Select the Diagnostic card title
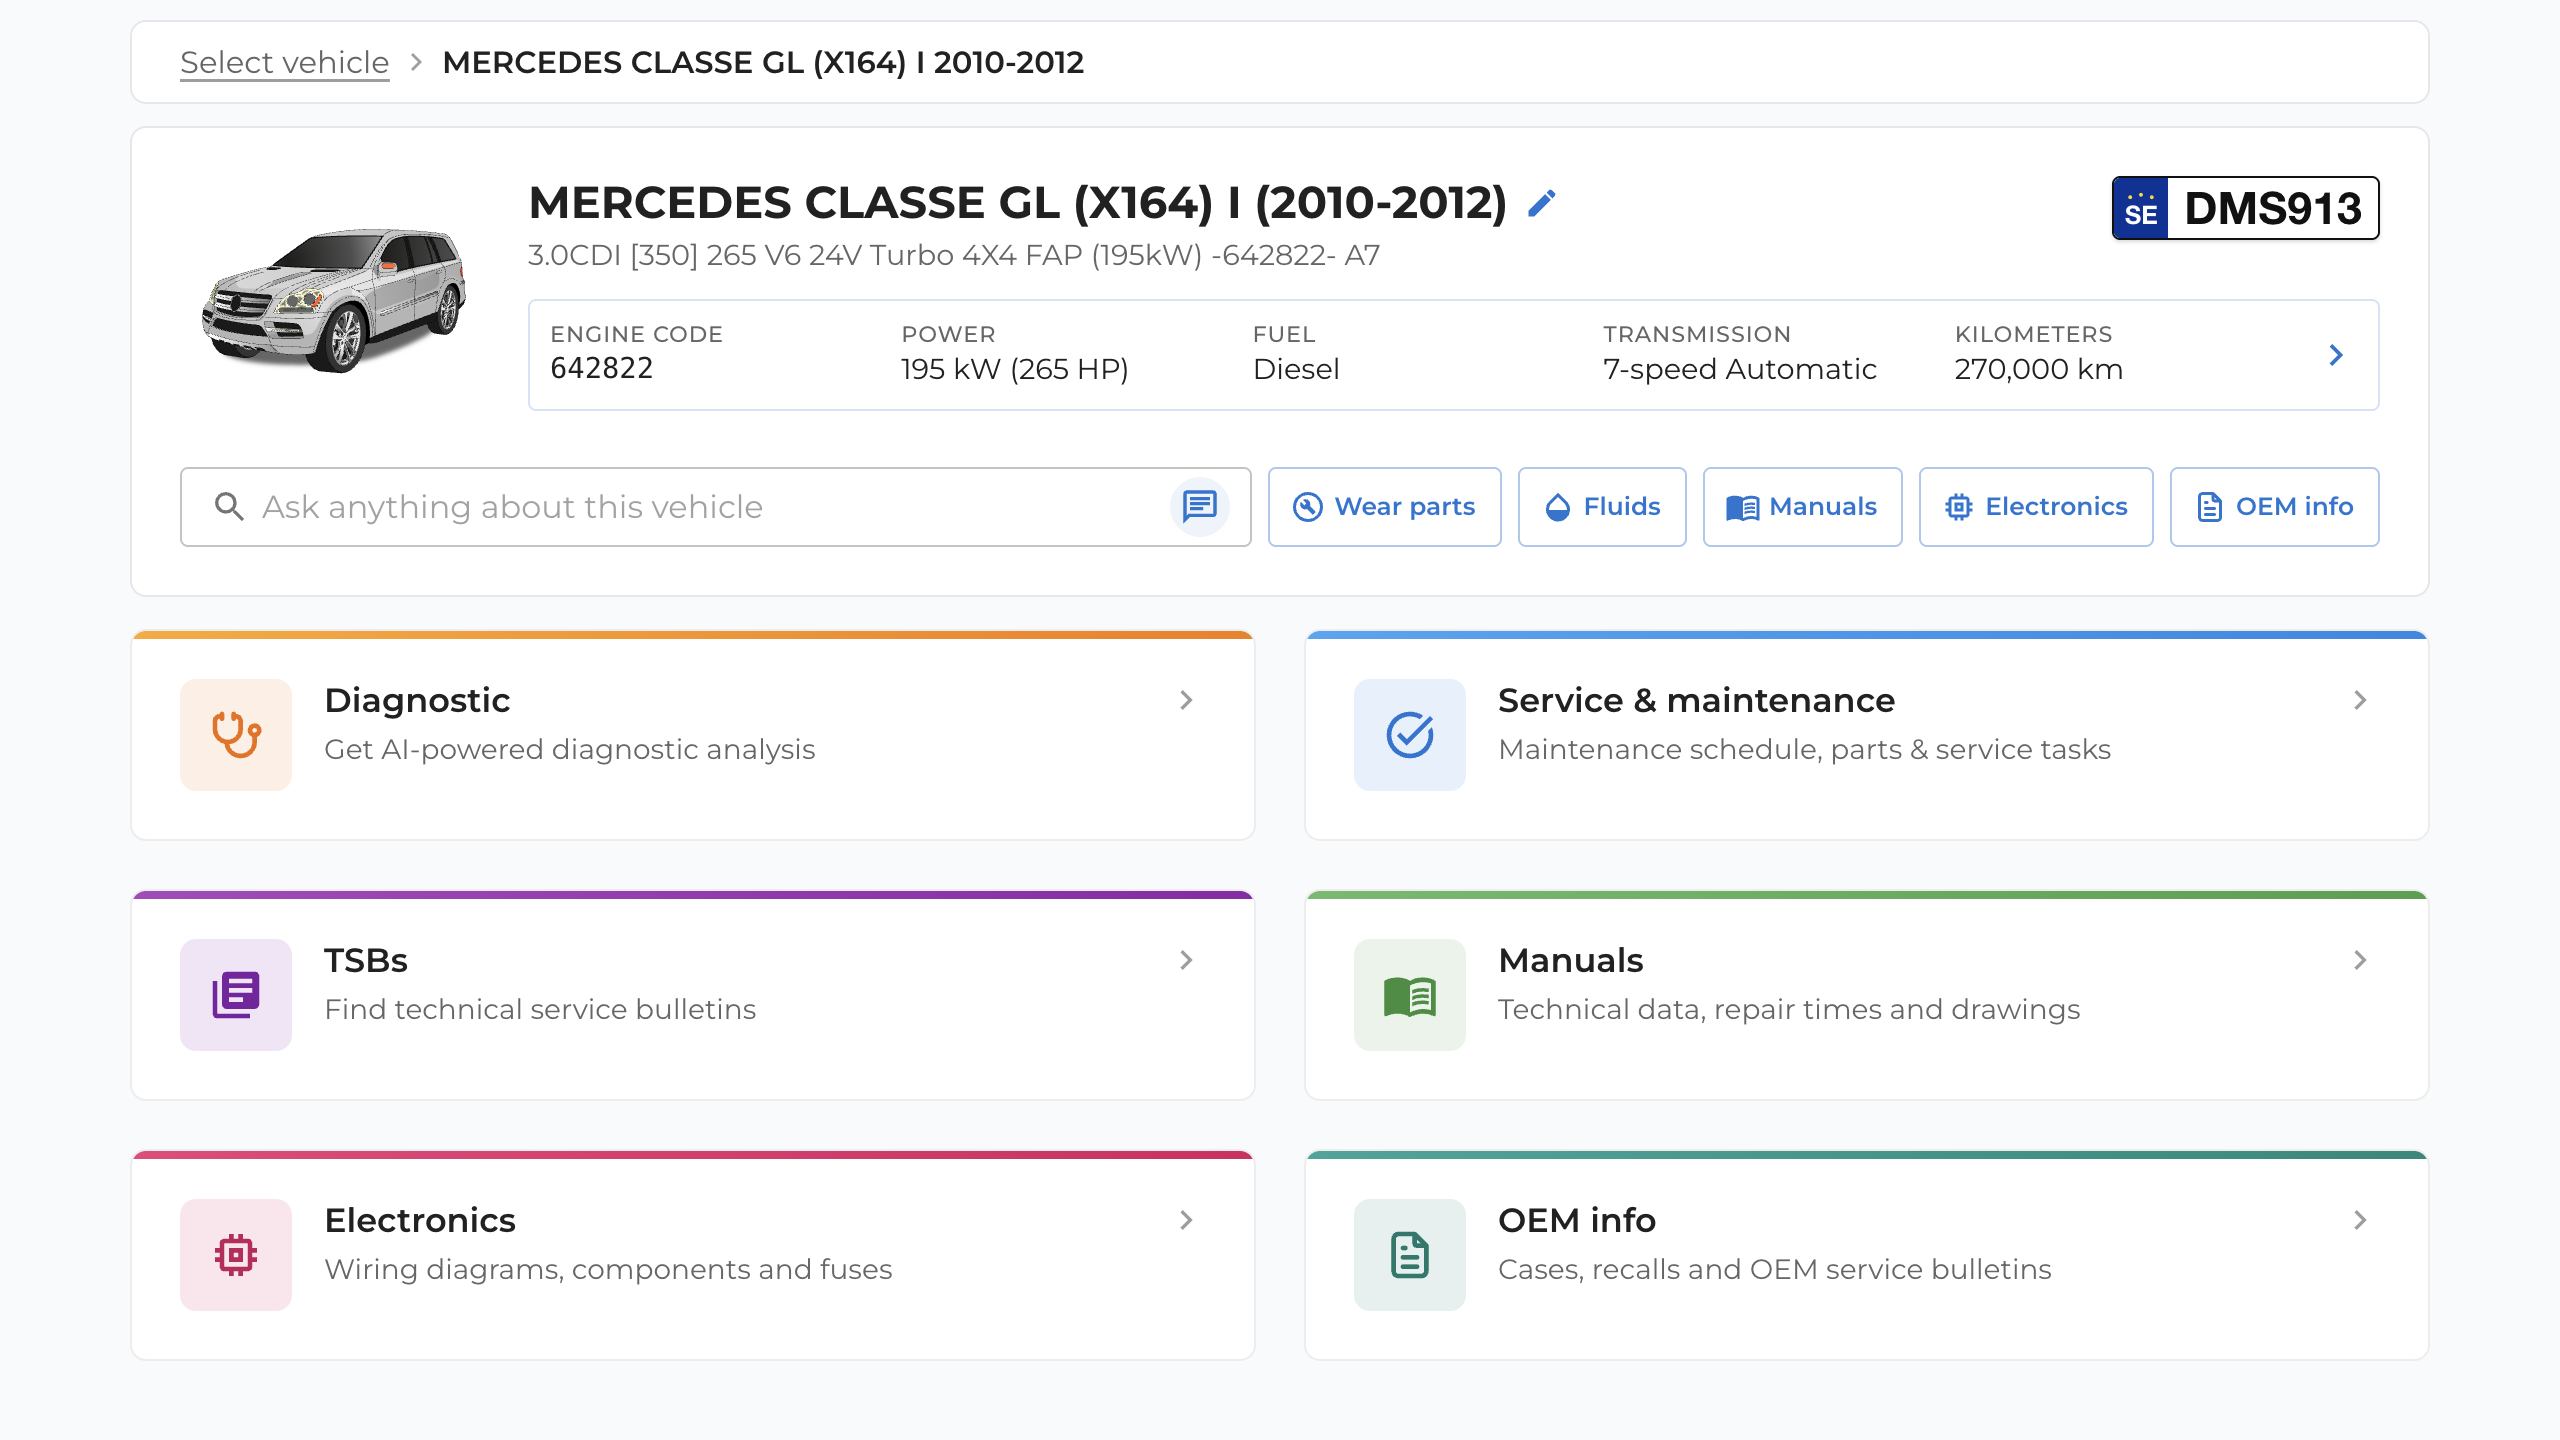2560x1440 pixels. (417, 700)
